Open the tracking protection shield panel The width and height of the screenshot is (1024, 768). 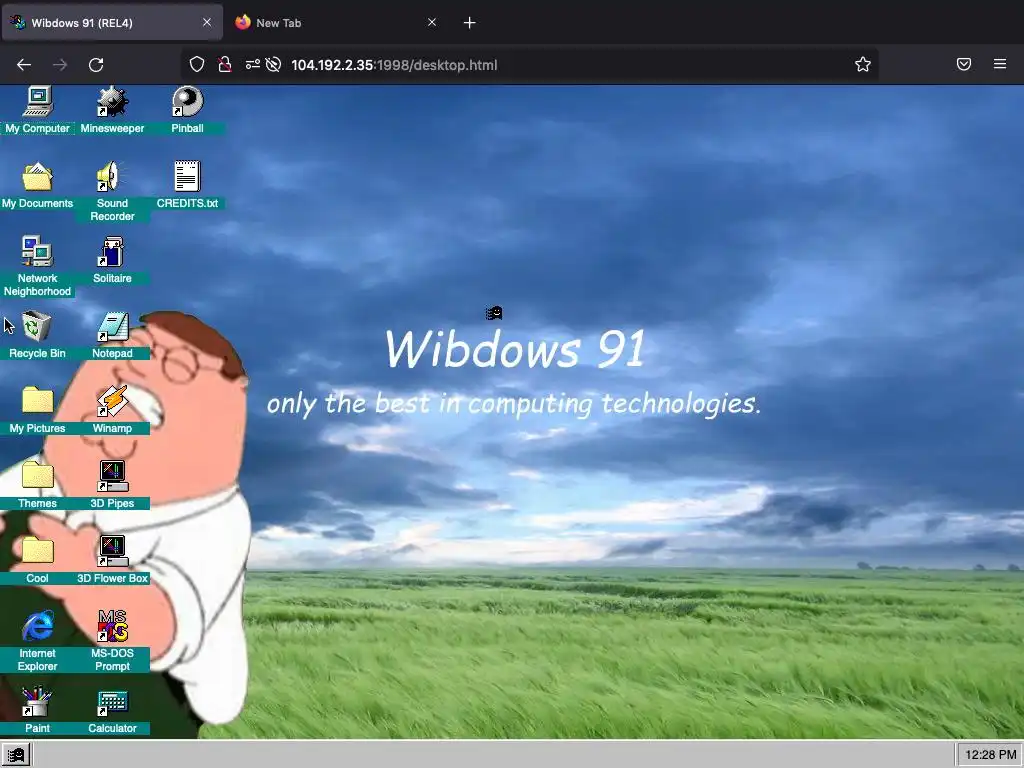(197, 64)
